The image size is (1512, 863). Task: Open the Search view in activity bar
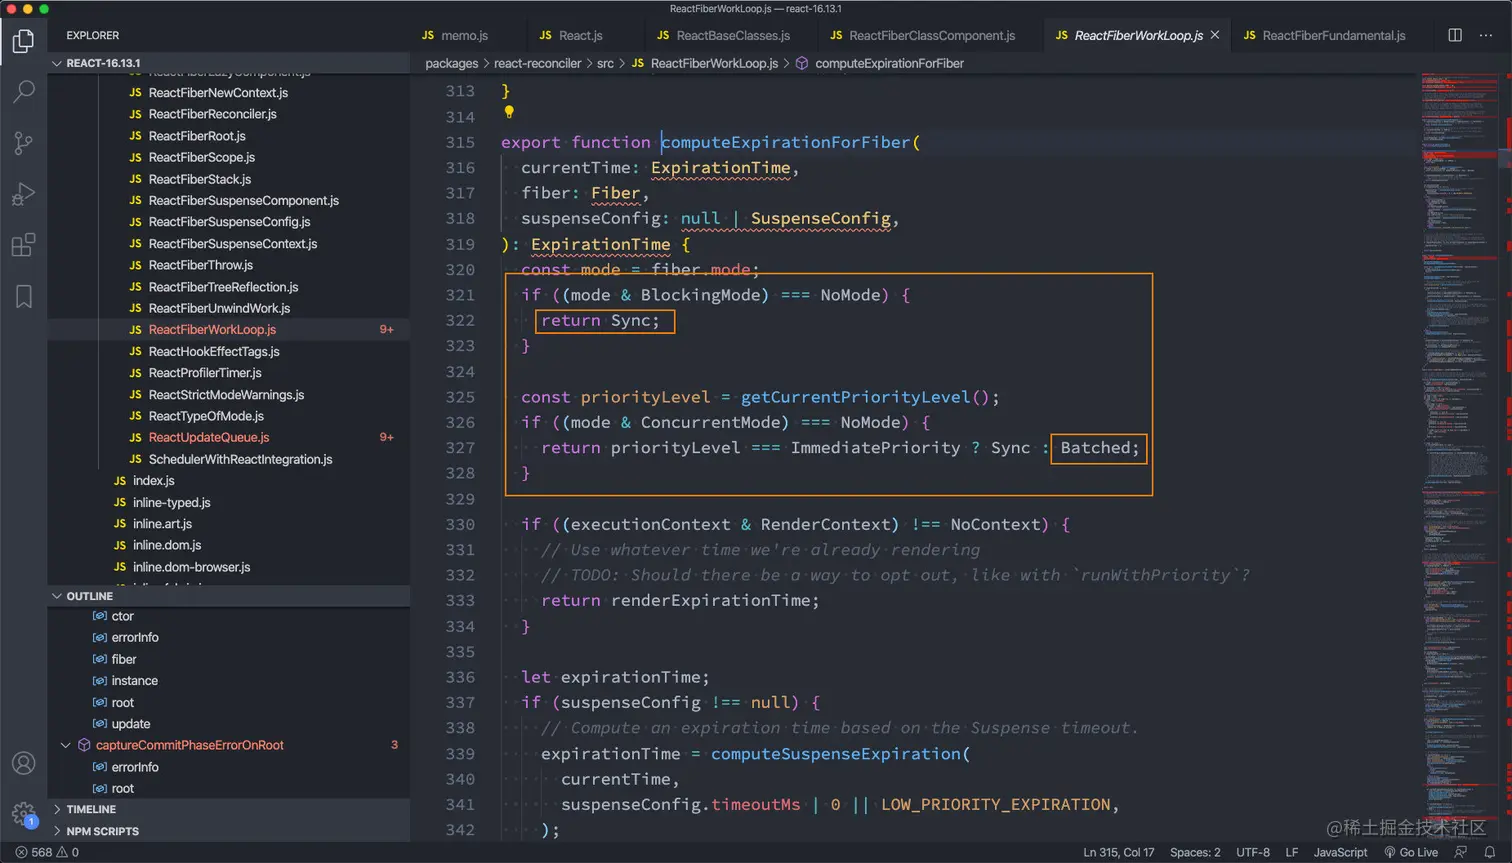pyautogui.click(x=23, y=92)
